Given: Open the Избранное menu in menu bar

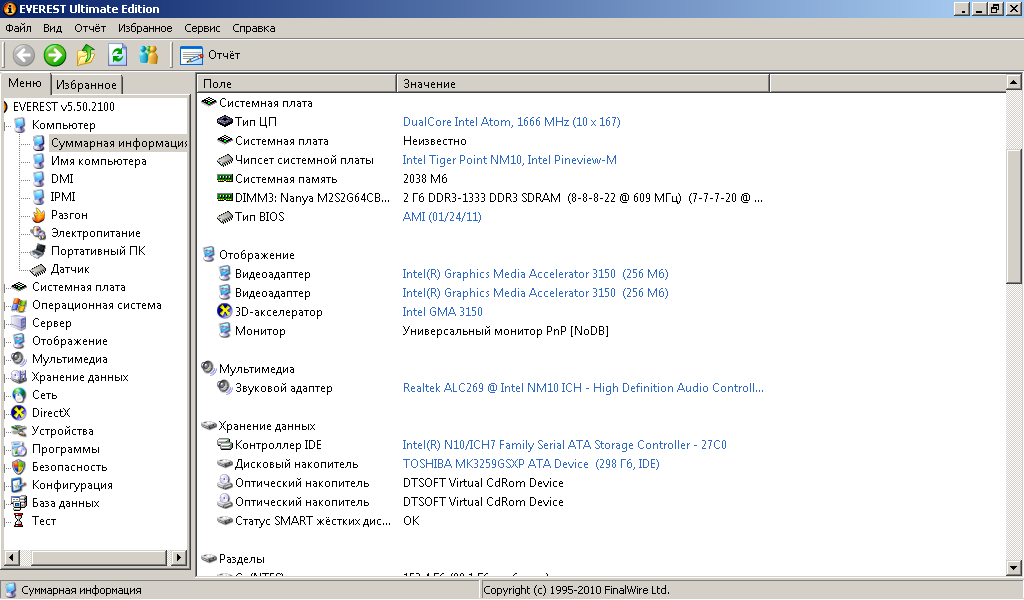Looking at the screenshot, I should coord(145,28).
